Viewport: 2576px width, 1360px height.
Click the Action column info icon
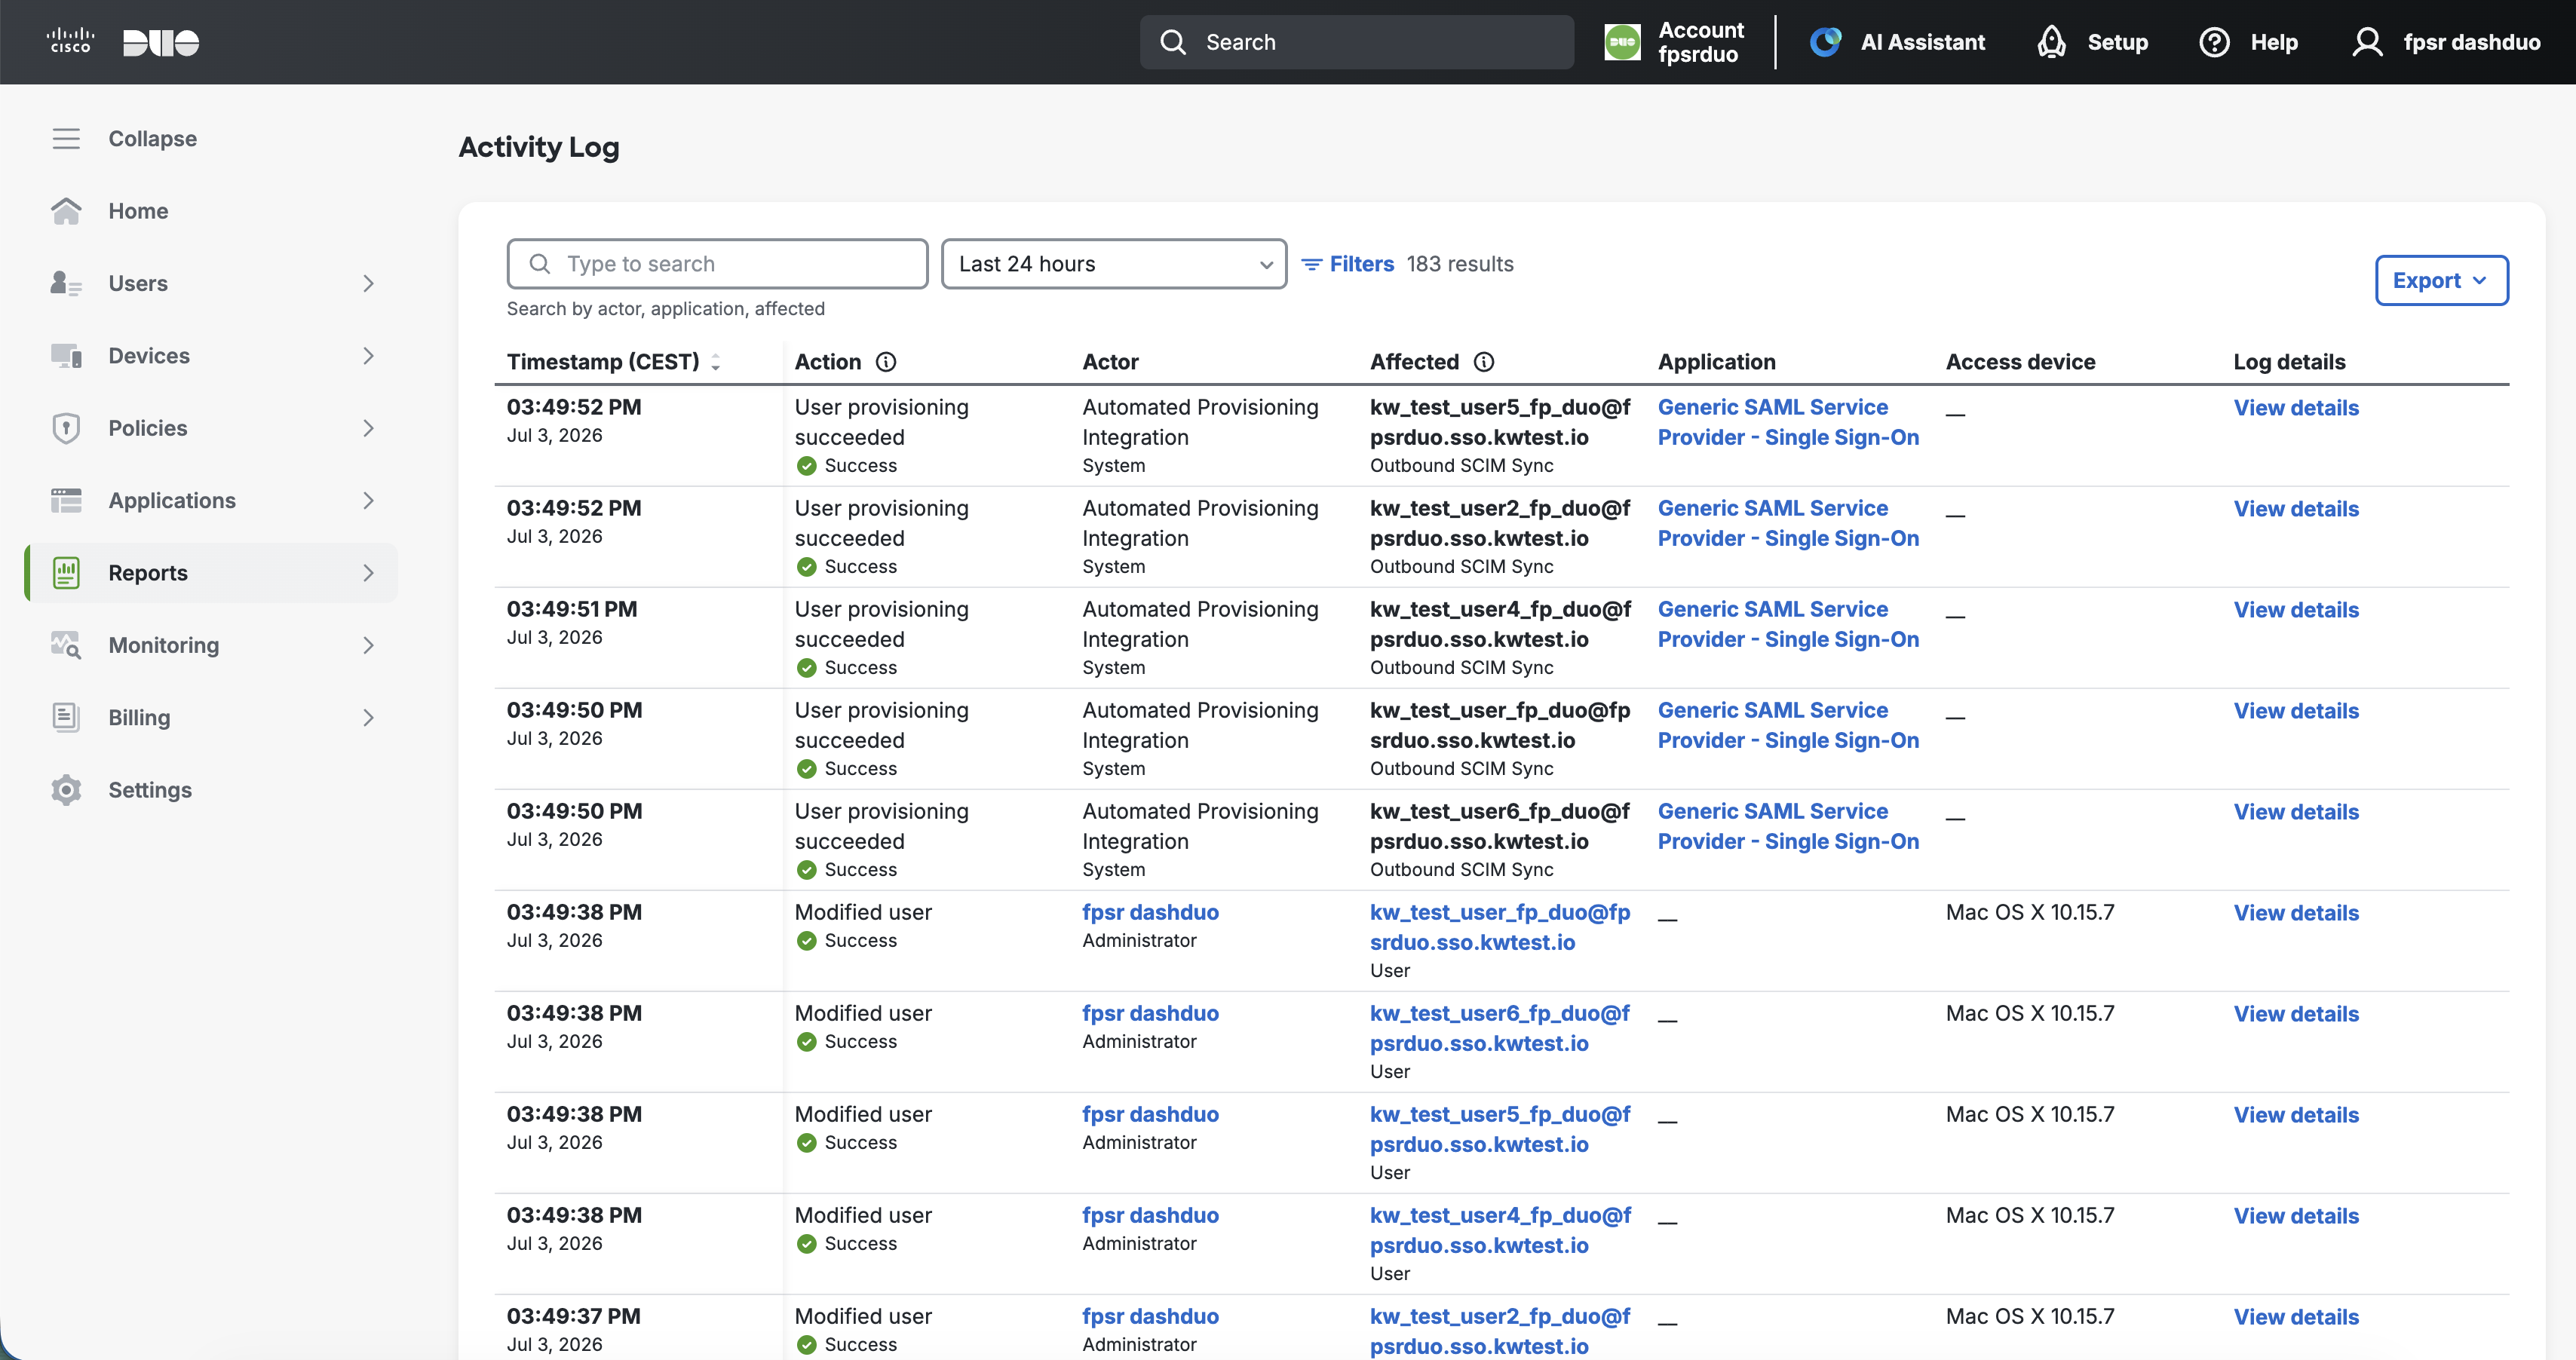point(886,362)
